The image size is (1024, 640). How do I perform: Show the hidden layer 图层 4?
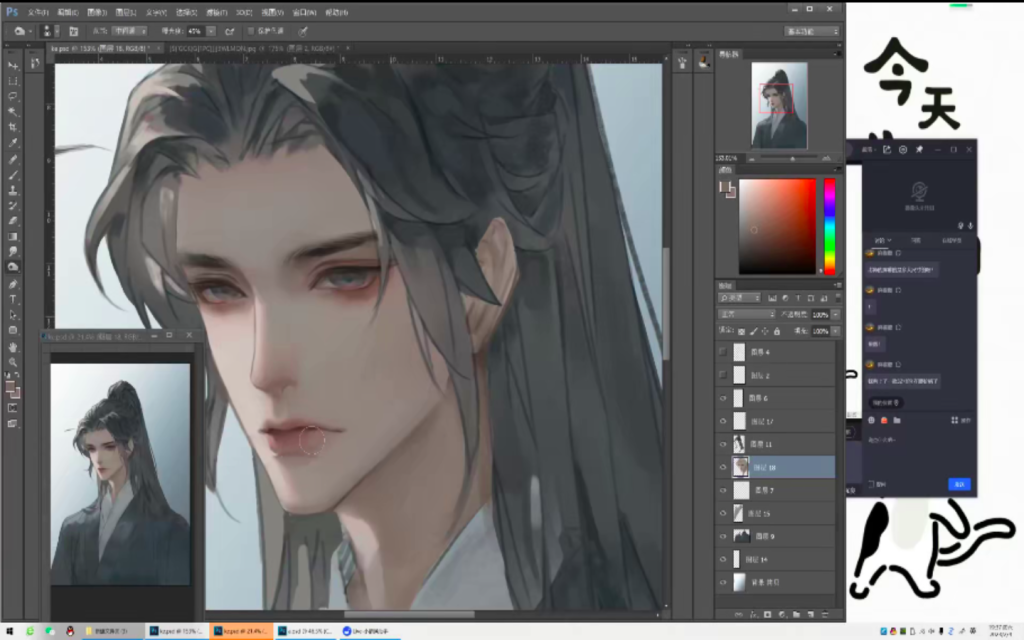click(x=722, y=352)
